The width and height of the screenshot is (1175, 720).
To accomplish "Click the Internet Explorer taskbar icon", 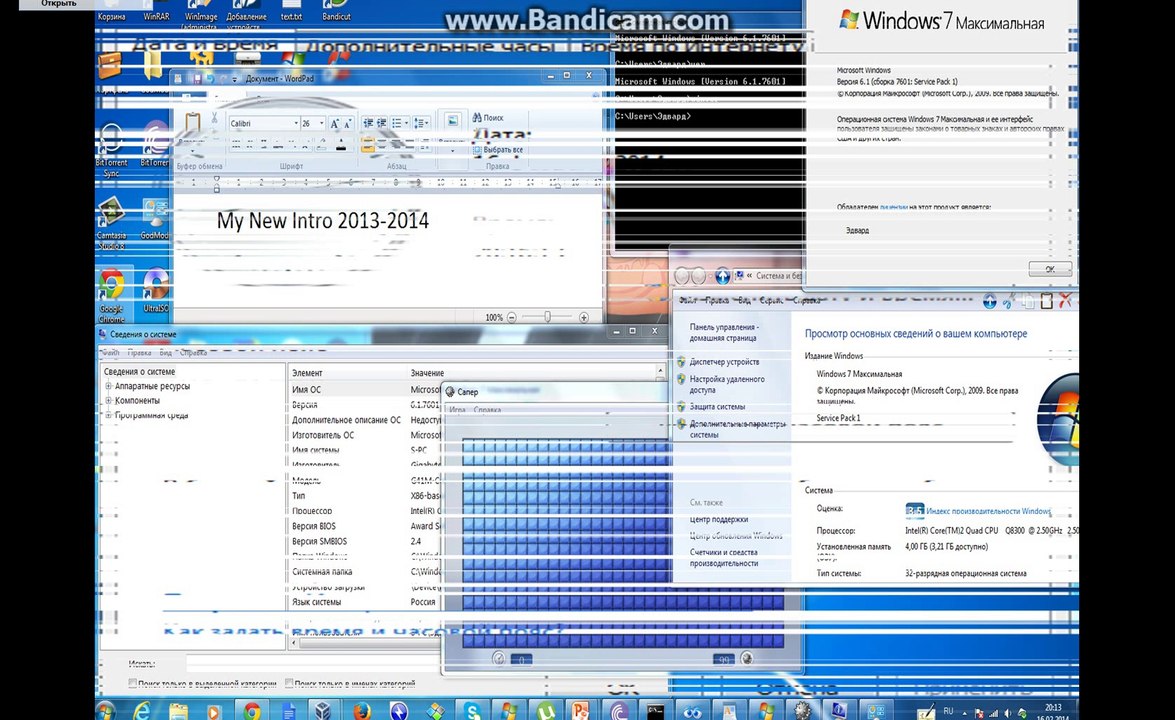I will 141,710.
